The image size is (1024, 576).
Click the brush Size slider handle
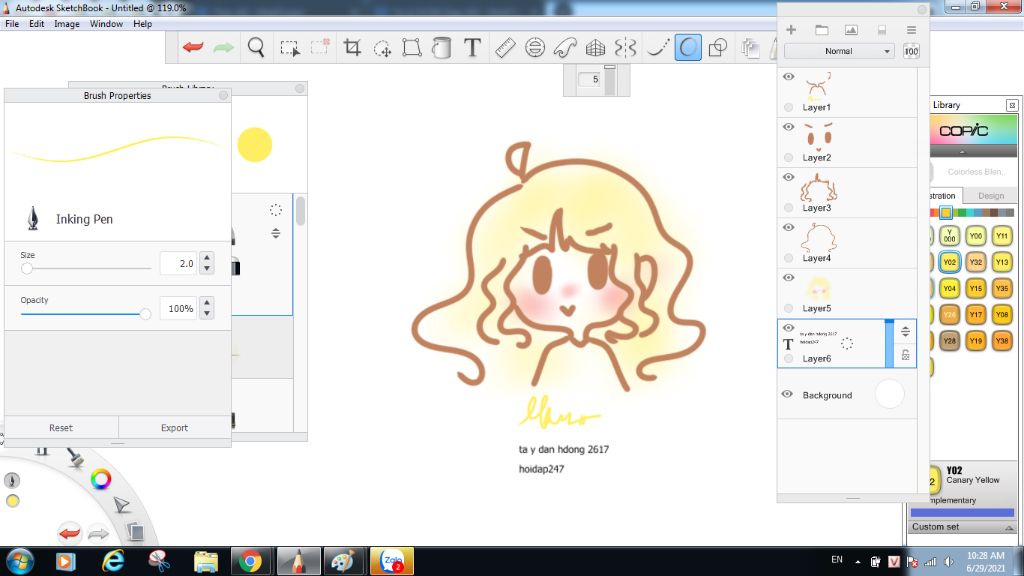[27, 268]
